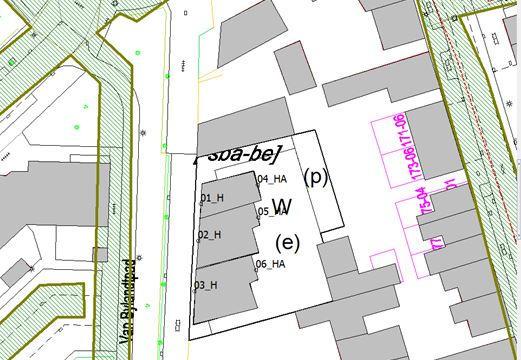Click the 02_H measurement point label

pyautogui.click(x=210, y=235)
